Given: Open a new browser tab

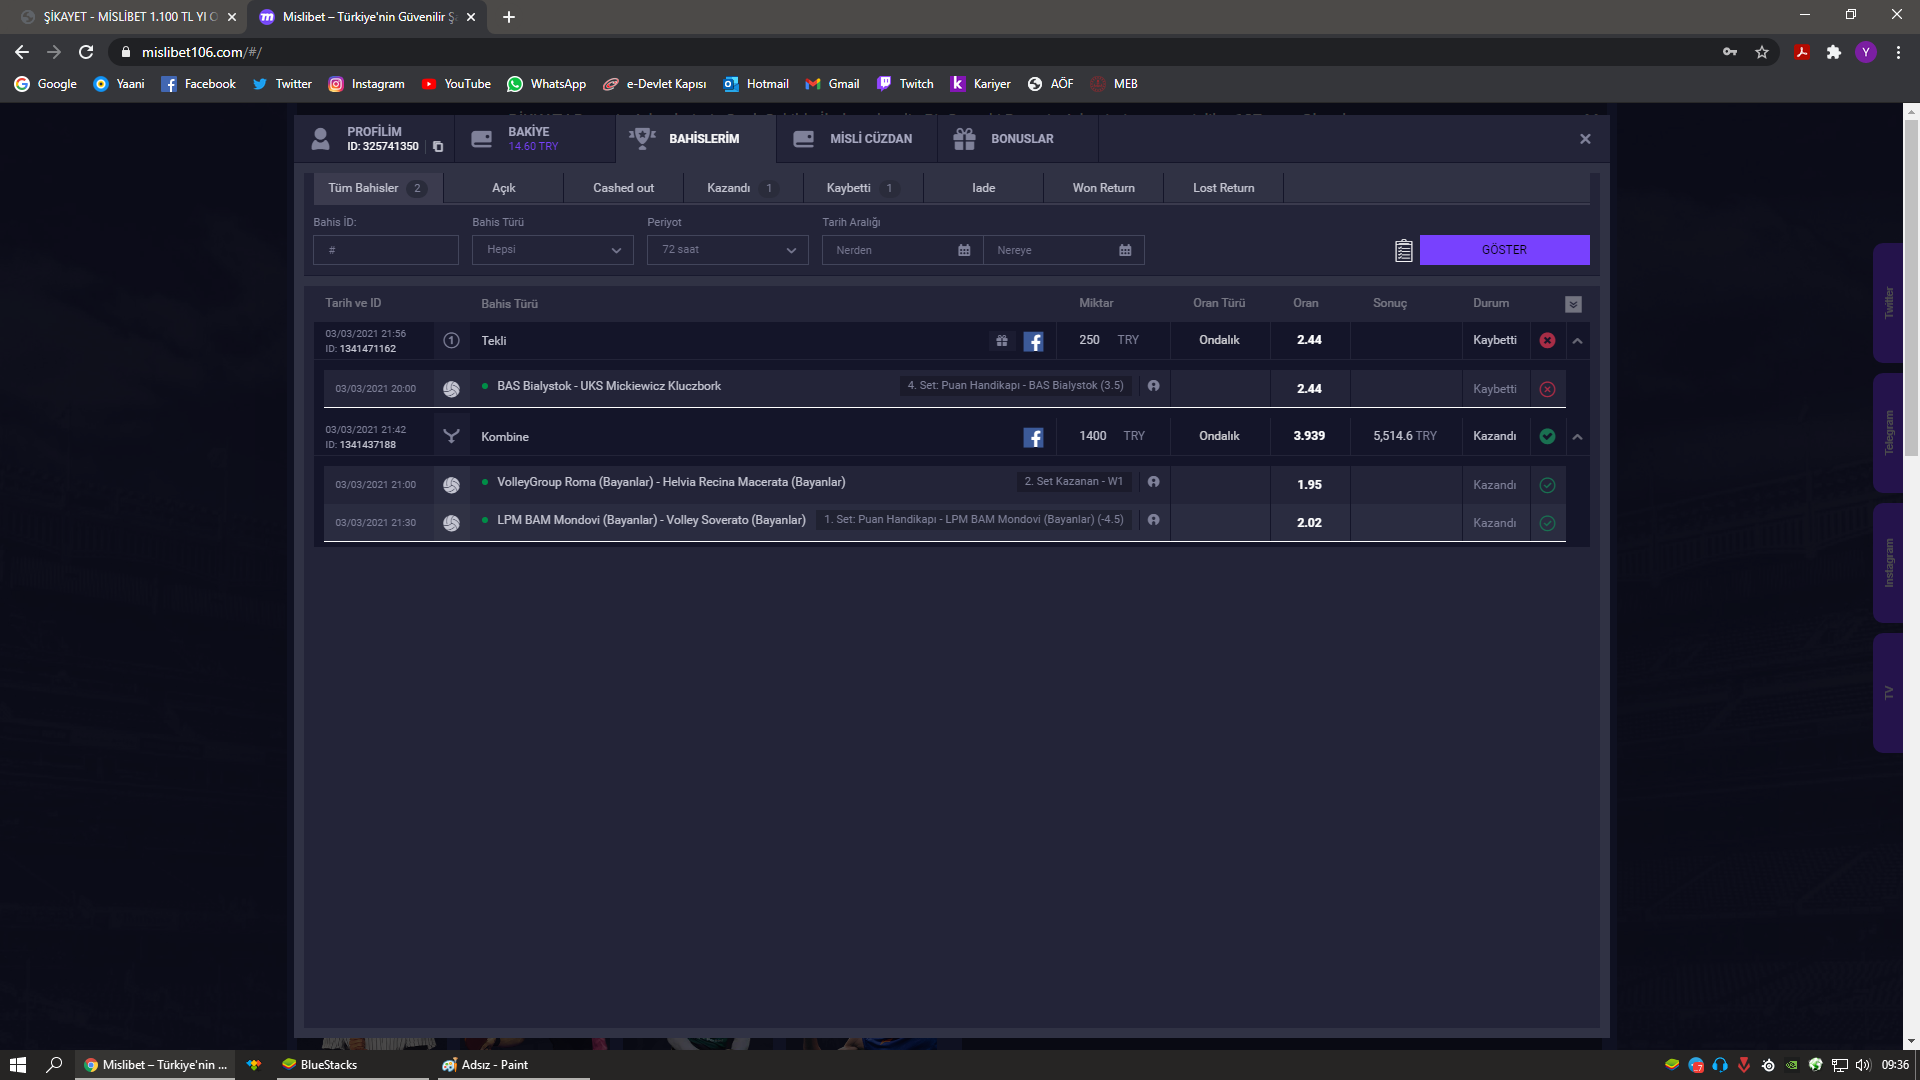Looking at the screenshot, I should point(509,17).
